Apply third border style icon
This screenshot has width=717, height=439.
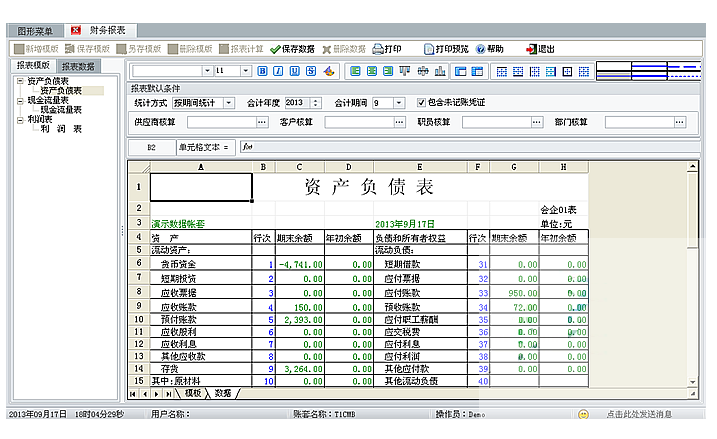(x=535, y=71)
